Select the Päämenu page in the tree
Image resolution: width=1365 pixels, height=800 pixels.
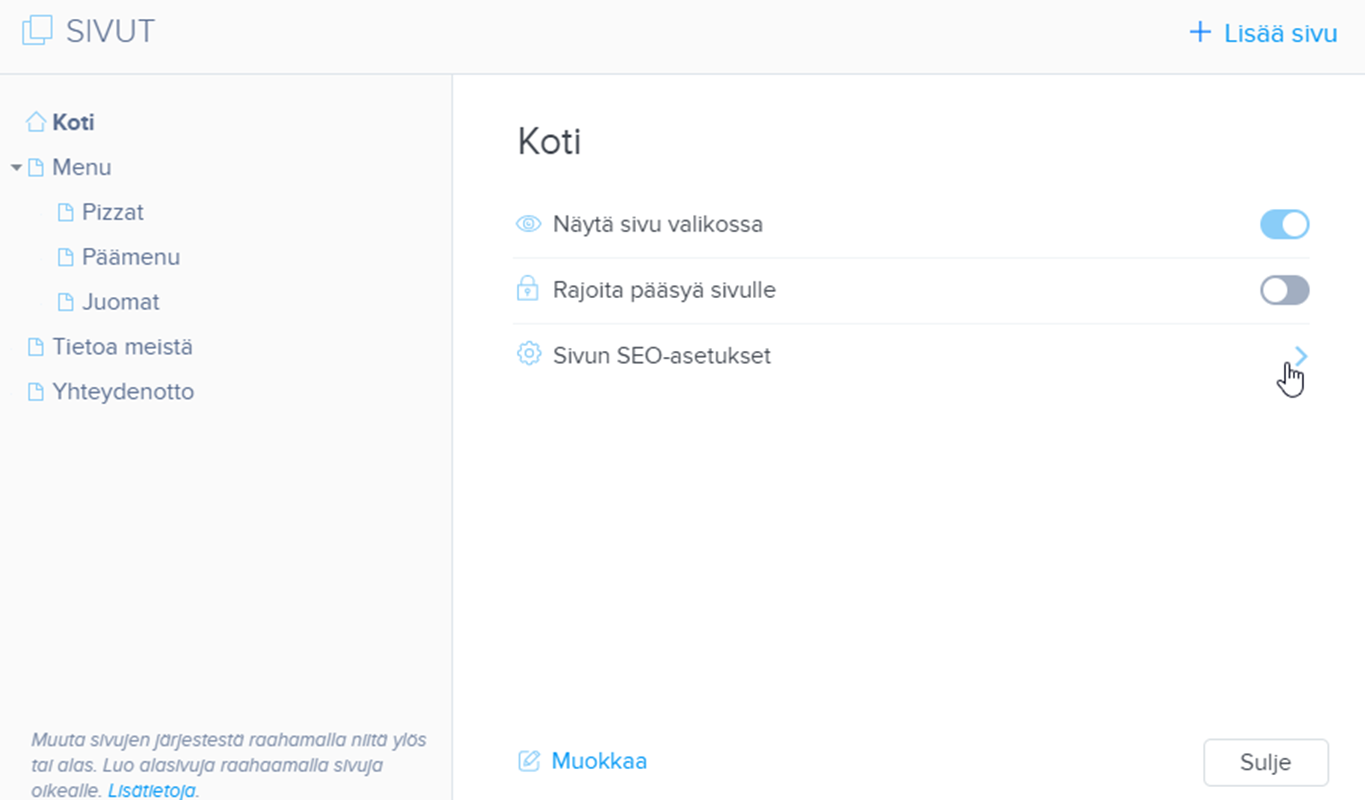point(130,257)
